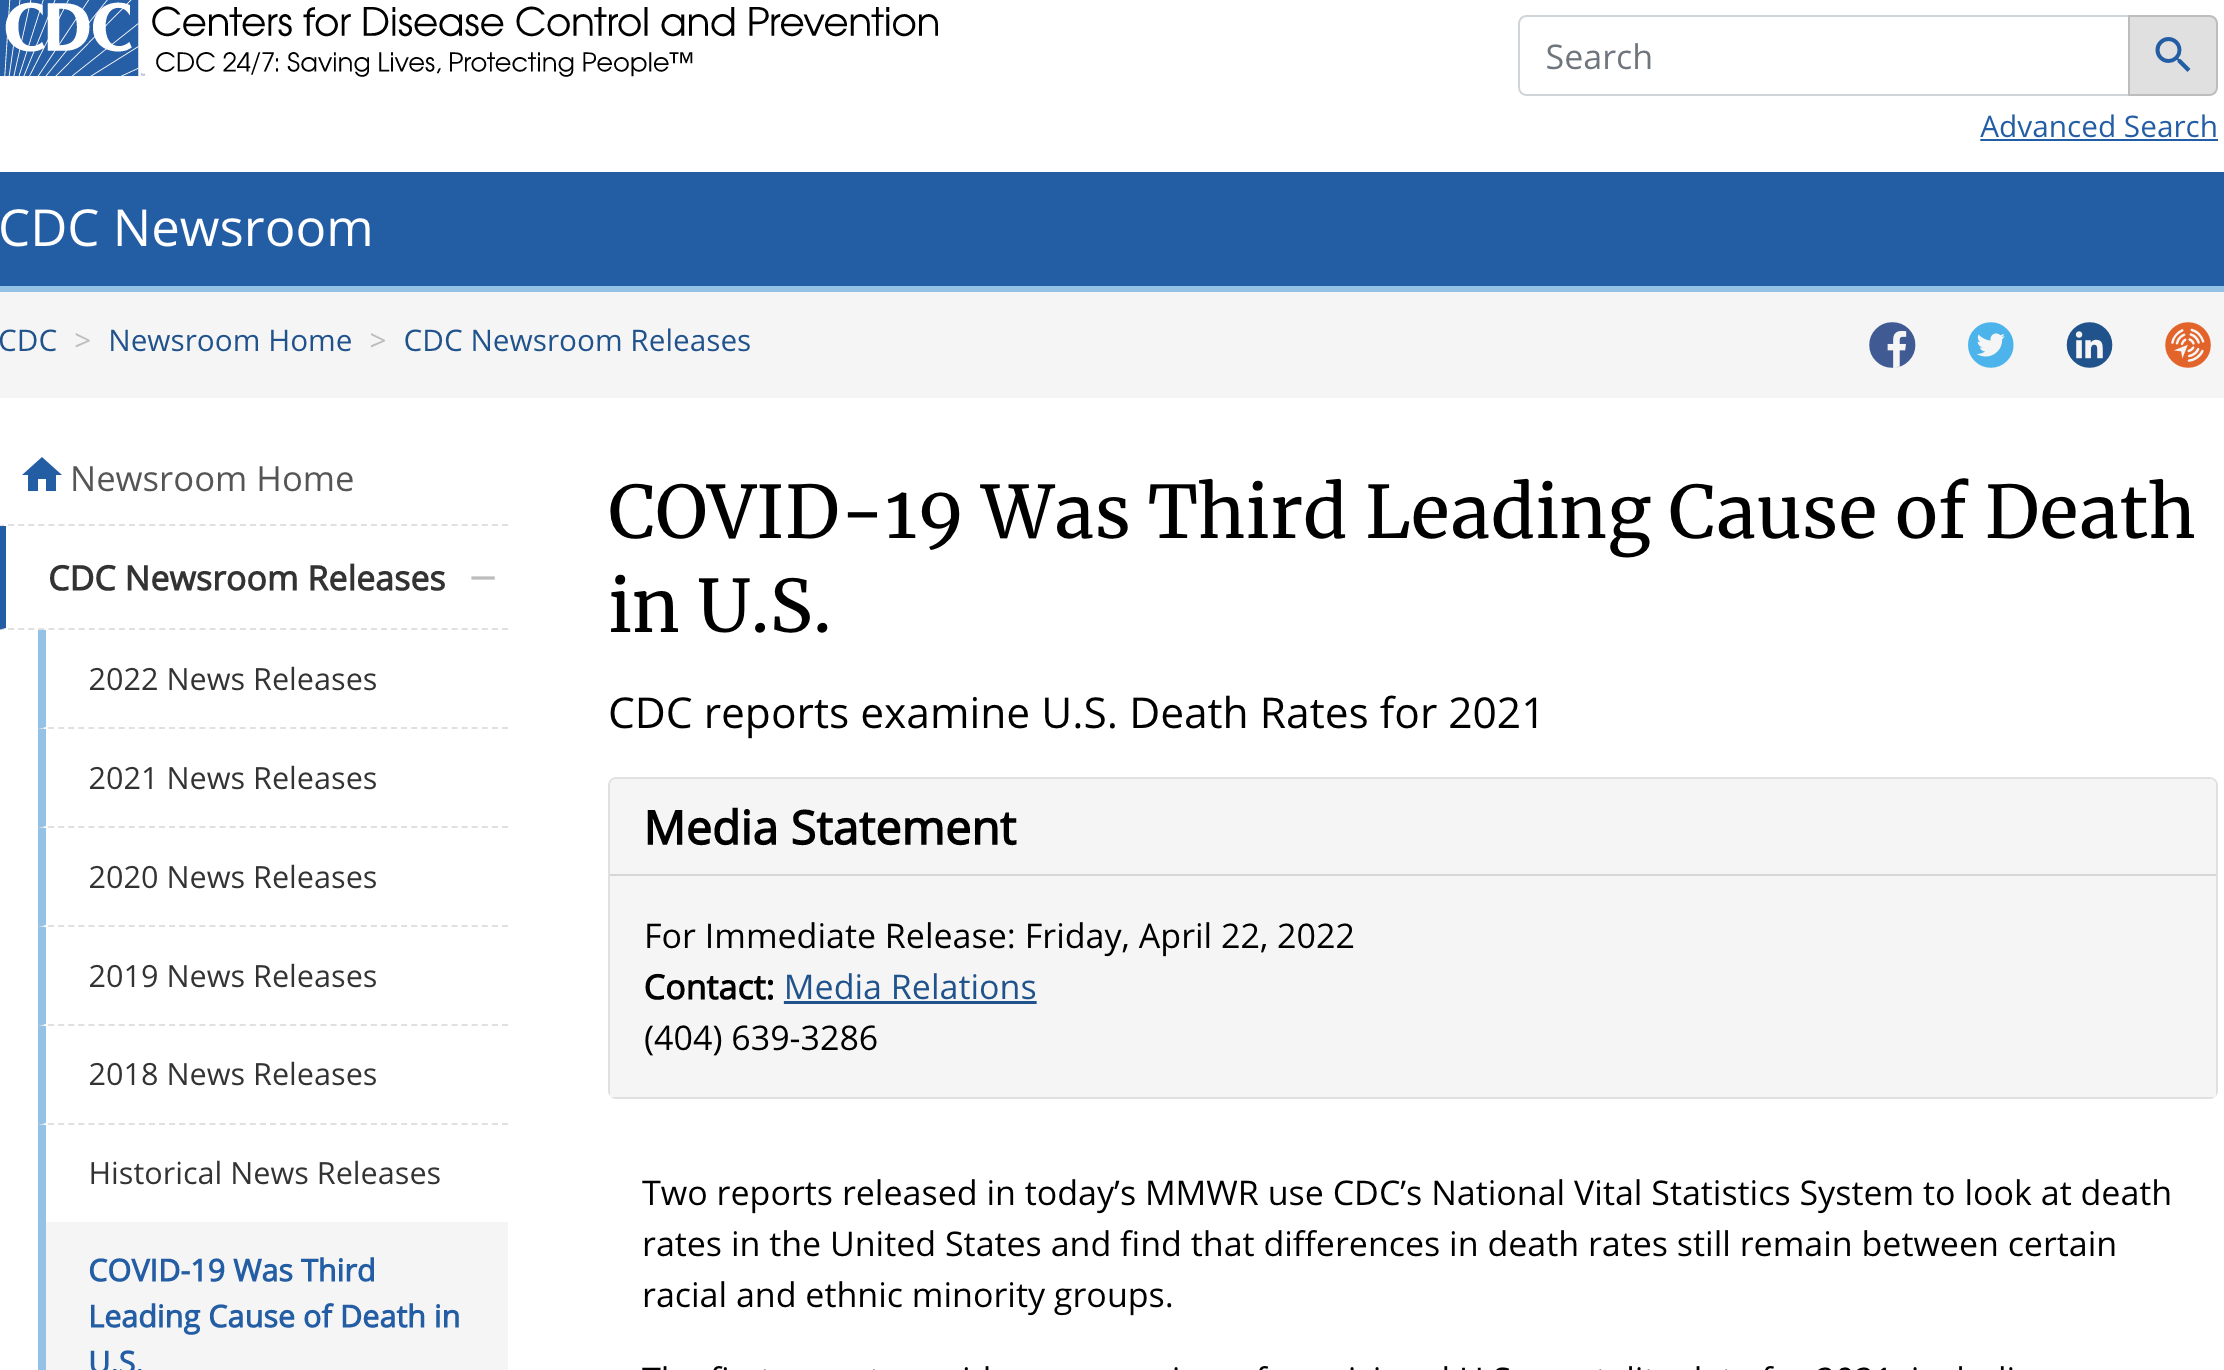The image size is (2224, 1370).
Task: Click the orange syndicate icon
Action: 2187,345
